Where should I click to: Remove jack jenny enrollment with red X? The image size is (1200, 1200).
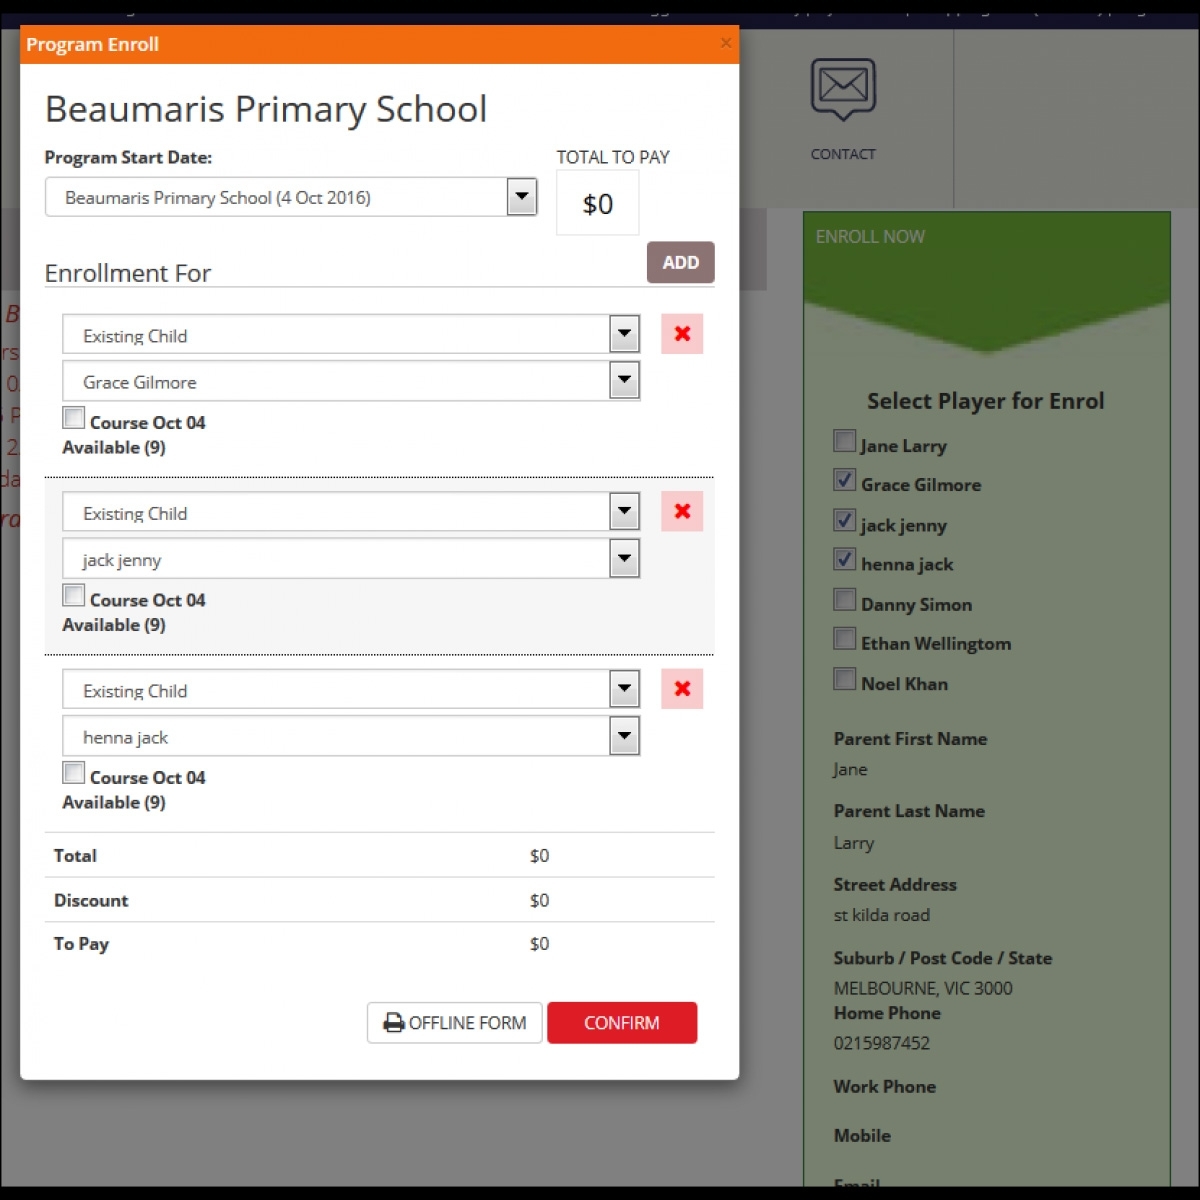tap(682, 511)
